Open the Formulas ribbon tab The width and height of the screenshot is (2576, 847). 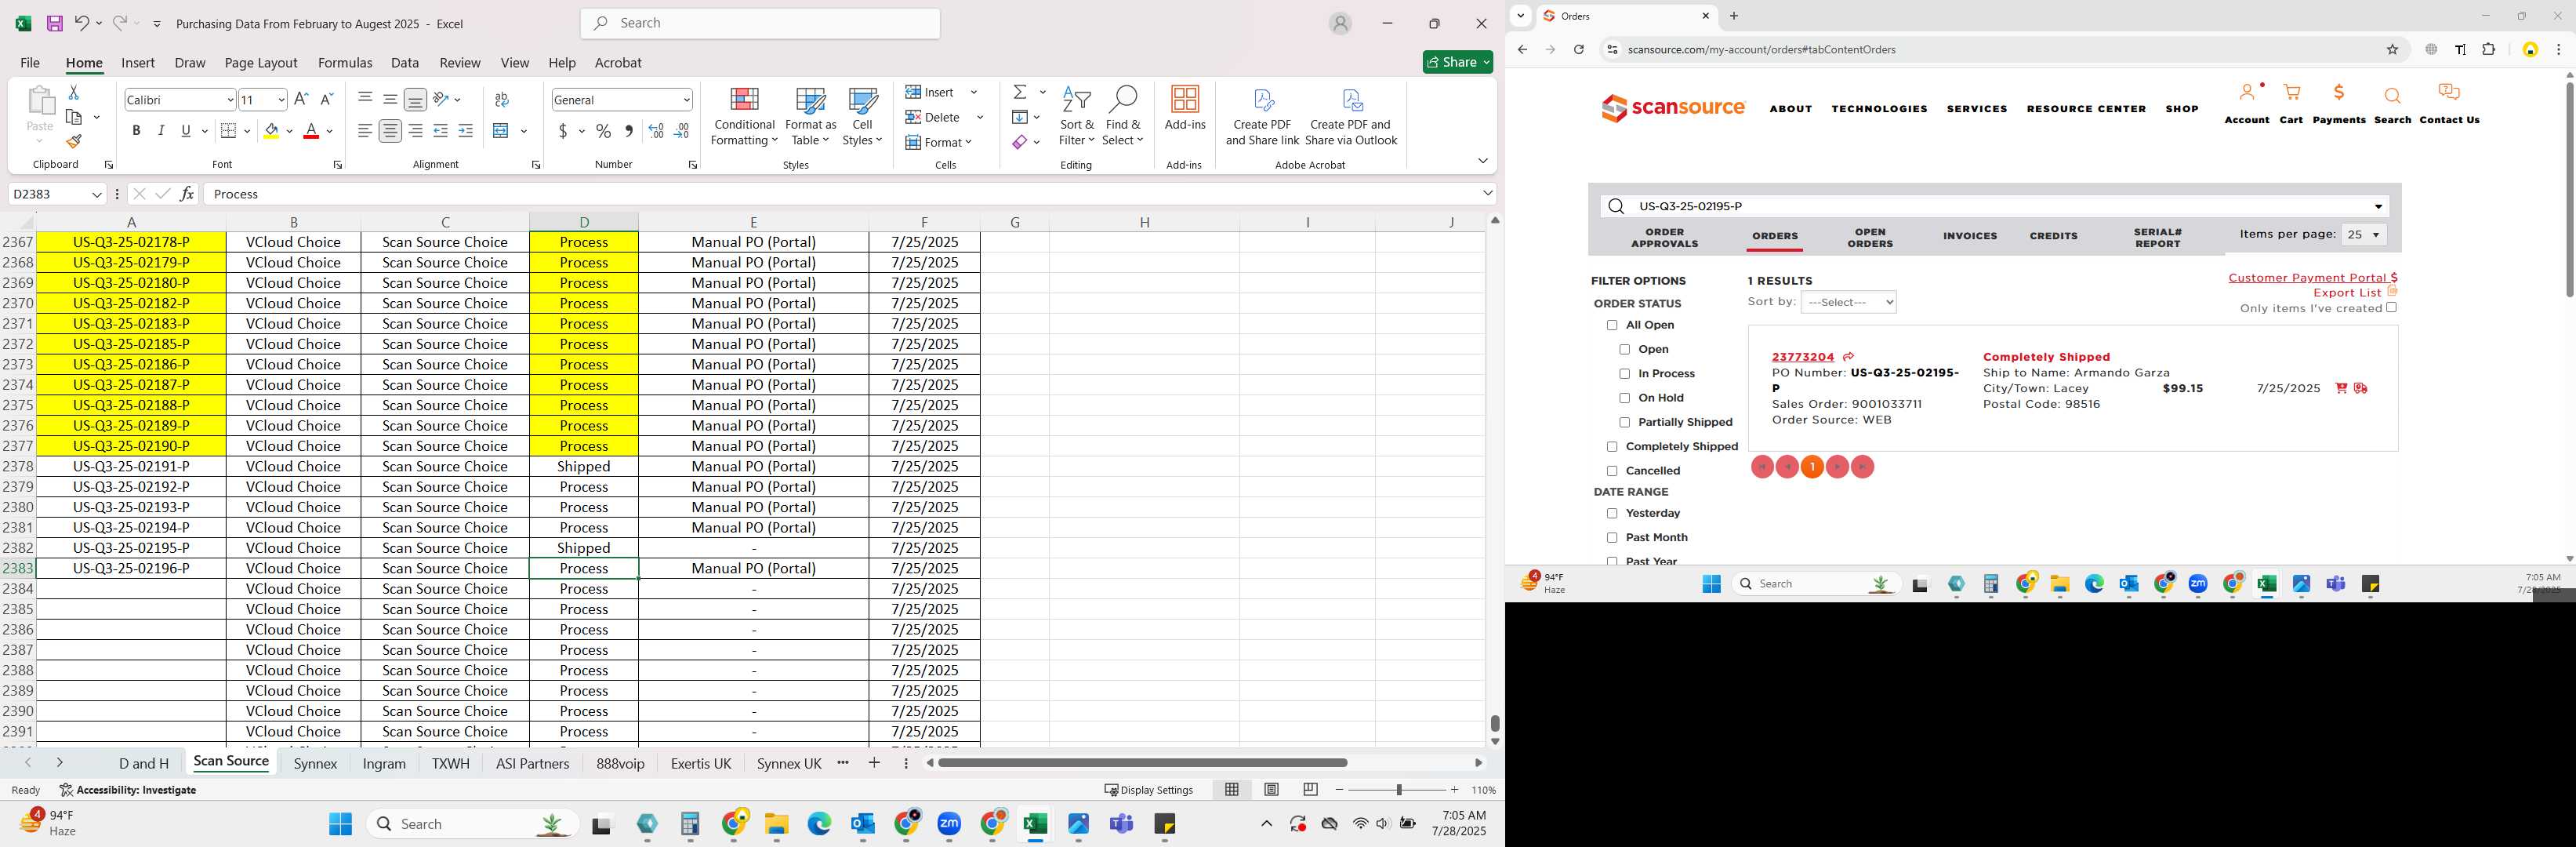(345, 62)
